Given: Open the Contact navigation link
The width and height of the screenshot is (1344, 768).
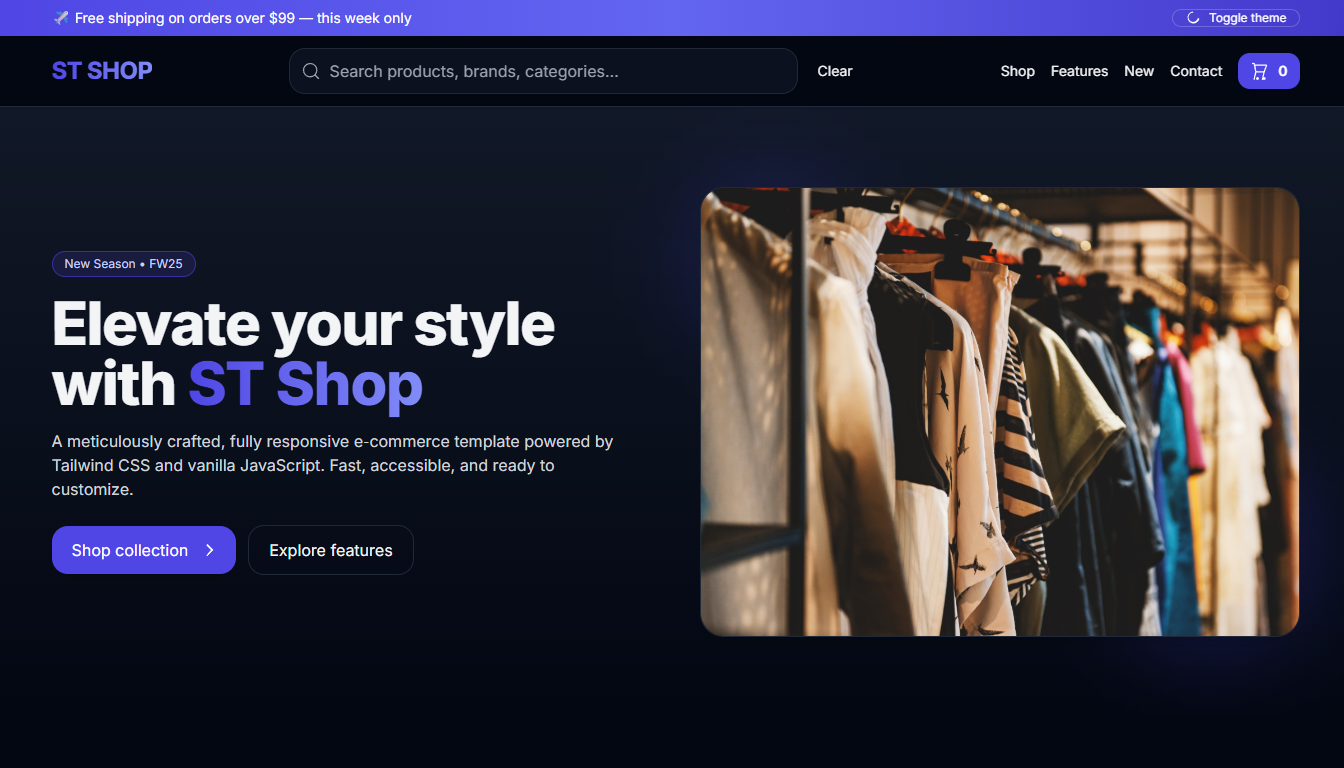Looking at the screenshot, I should coord(1196,71).
